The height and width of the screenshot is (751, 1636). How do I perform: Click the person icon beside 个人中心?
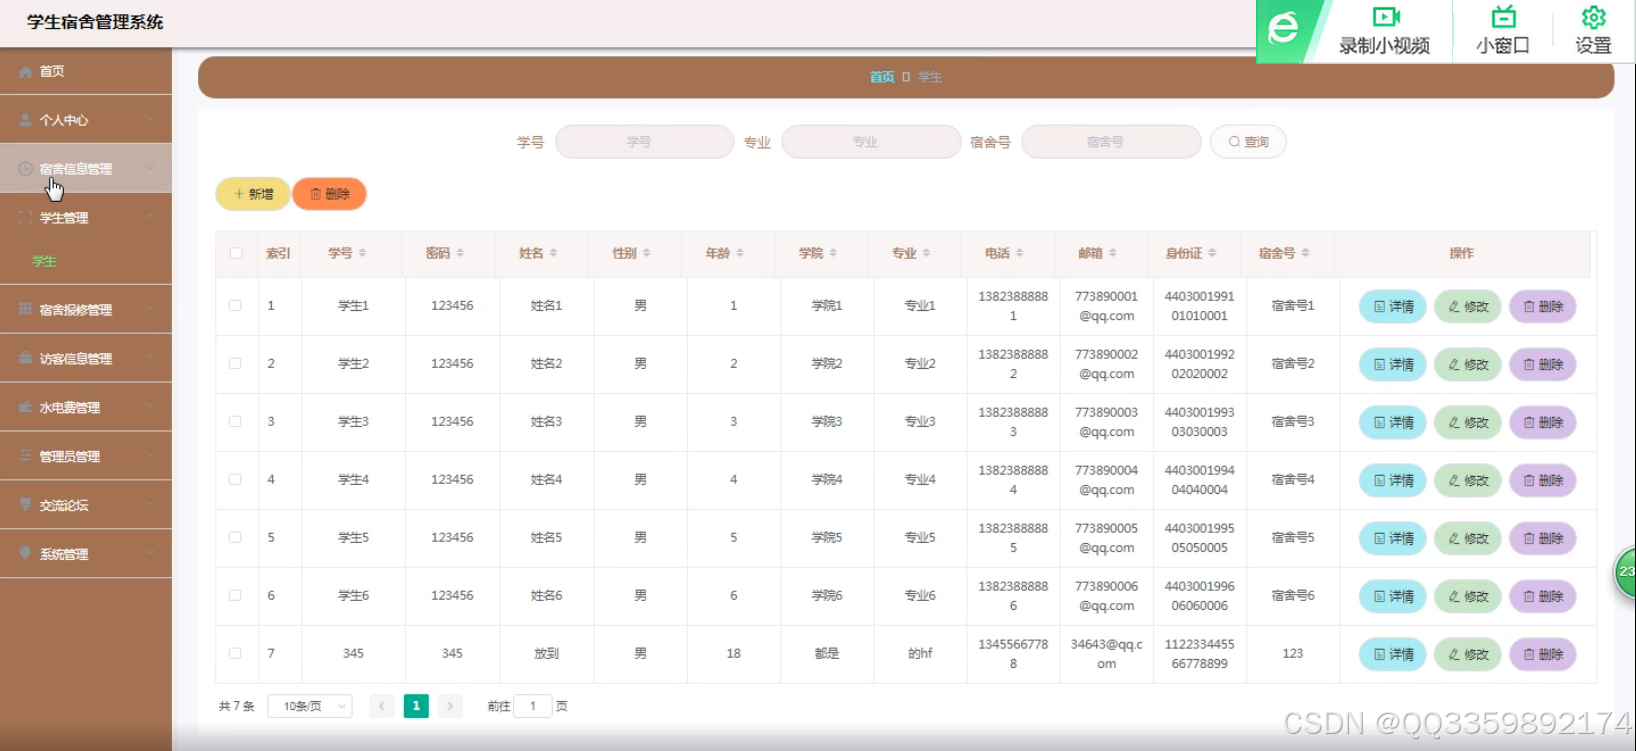coord(26,120)
